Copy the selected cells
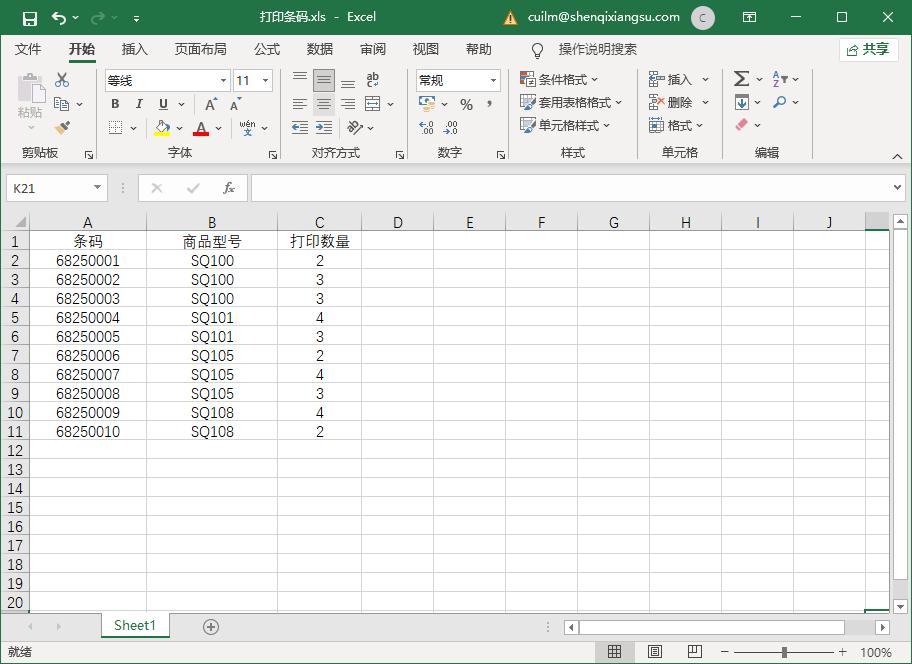 point(62,104)
